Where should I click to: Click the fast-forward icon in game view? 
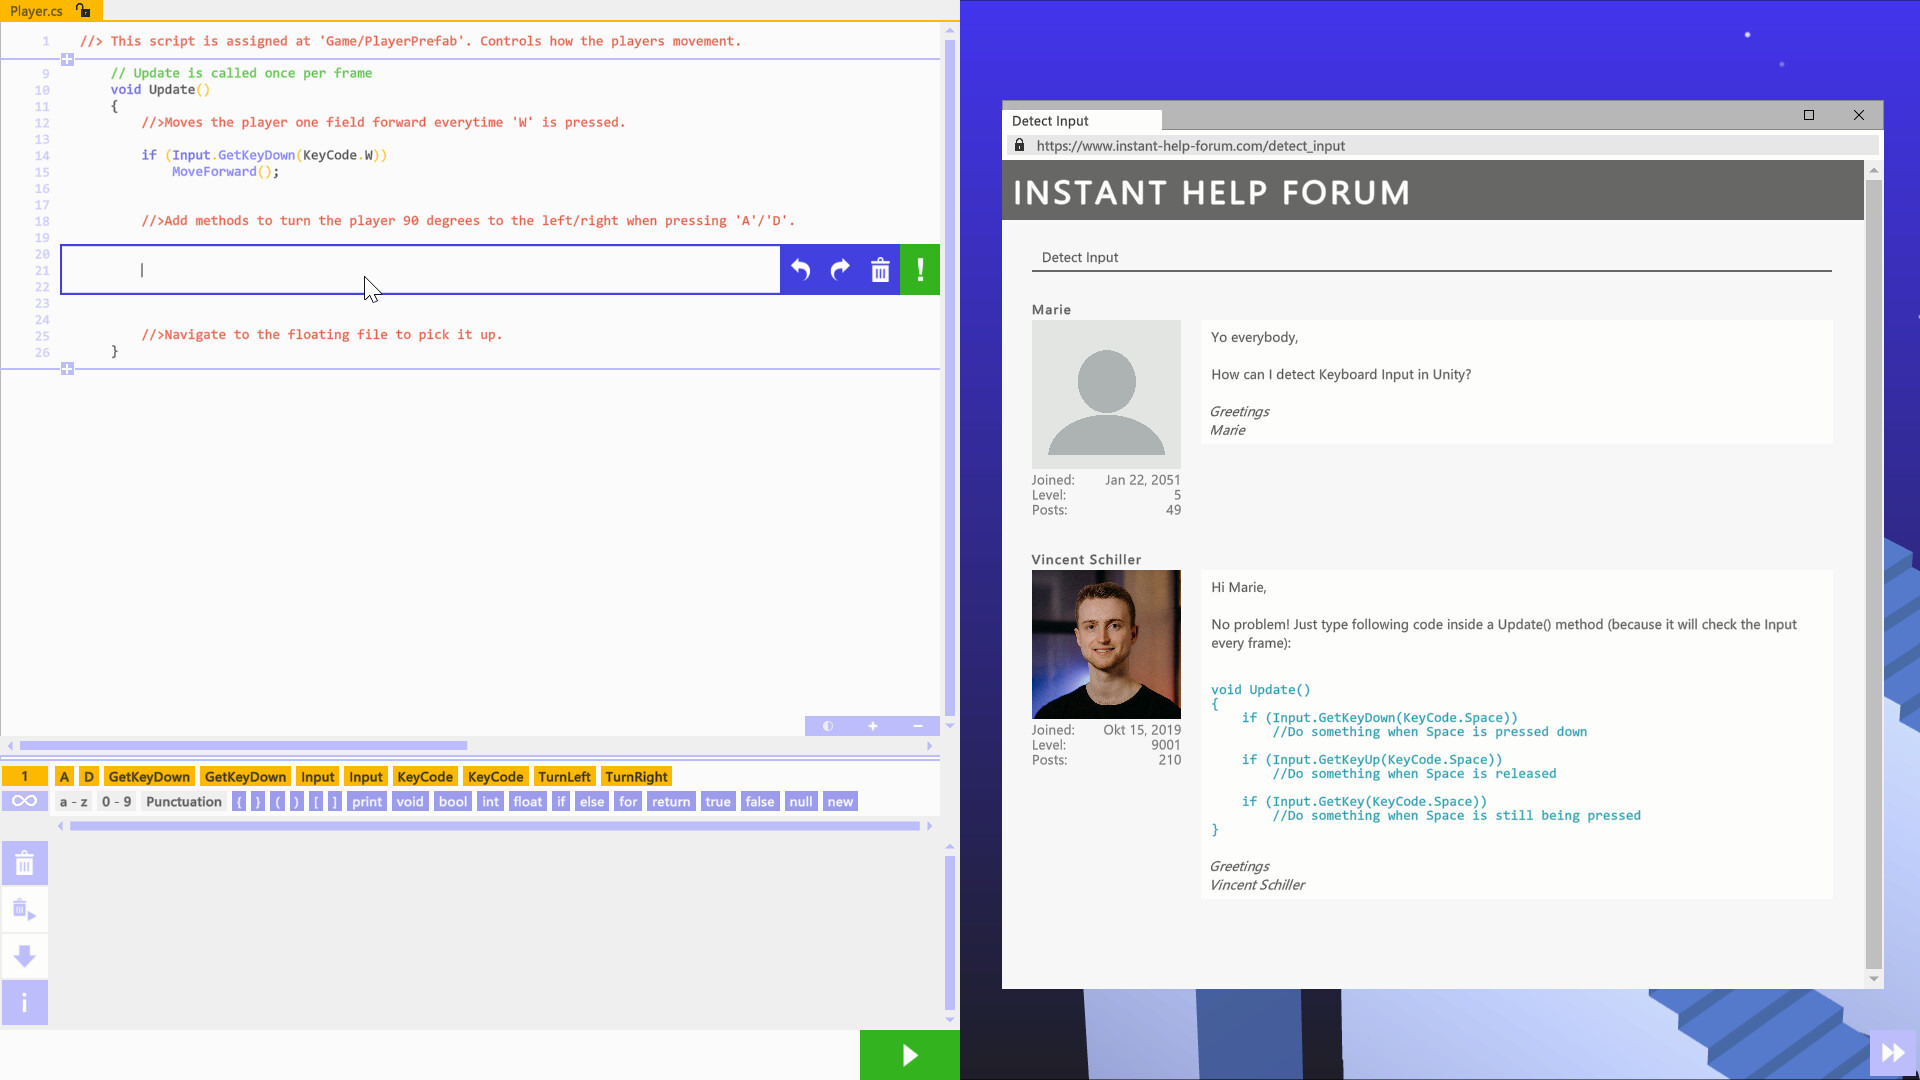tap(1893, 1053)
